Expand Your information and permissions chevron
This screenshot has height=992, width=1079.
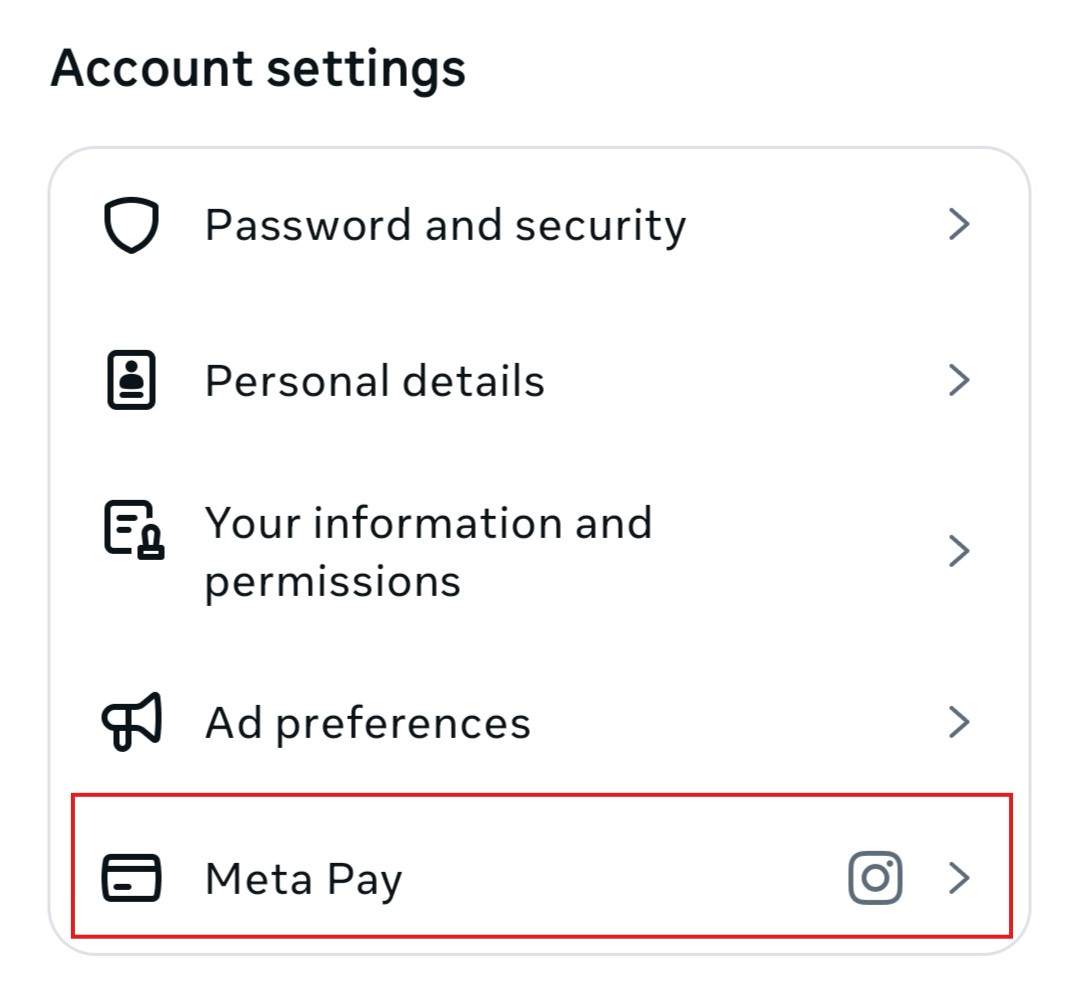pos(961,550)
